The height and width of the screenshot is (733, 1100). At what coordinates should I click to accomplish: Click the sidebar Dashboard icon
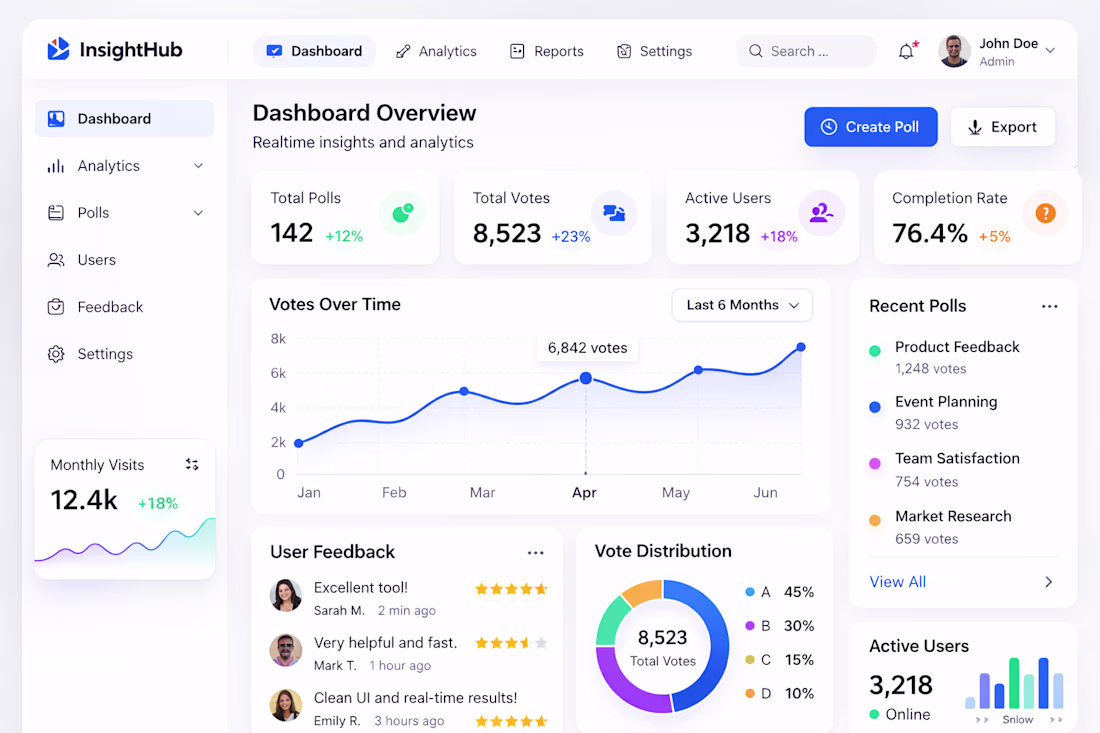tap(56, 119)
